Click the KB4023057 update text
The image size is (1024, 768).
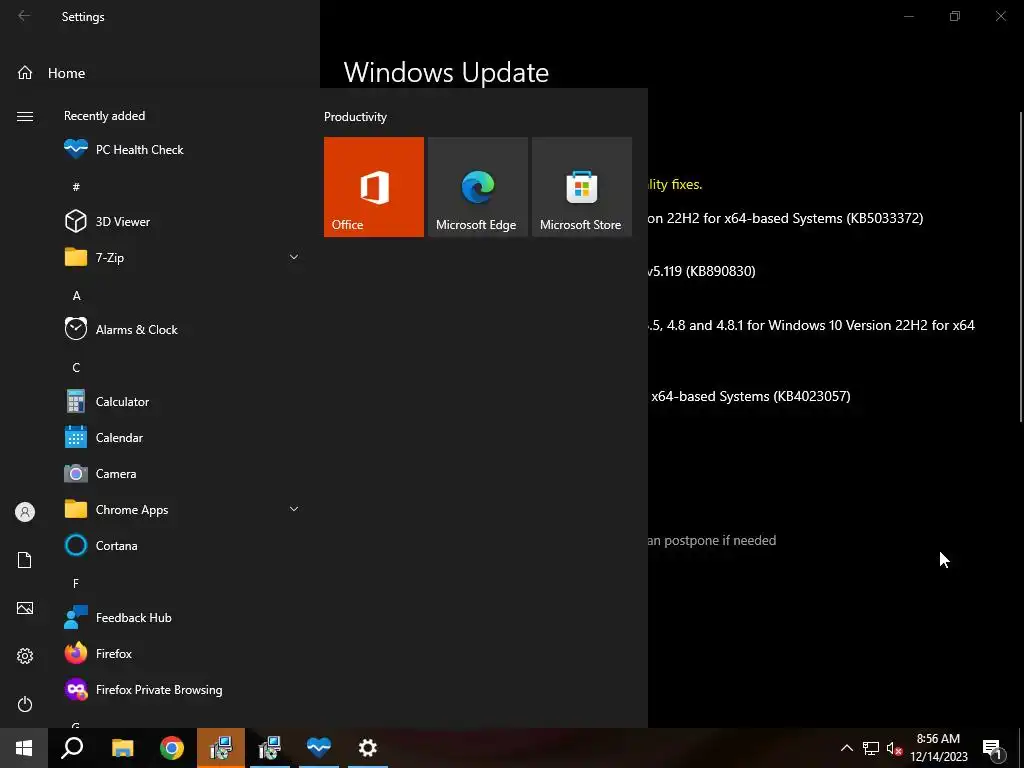(x=751, y=396)
